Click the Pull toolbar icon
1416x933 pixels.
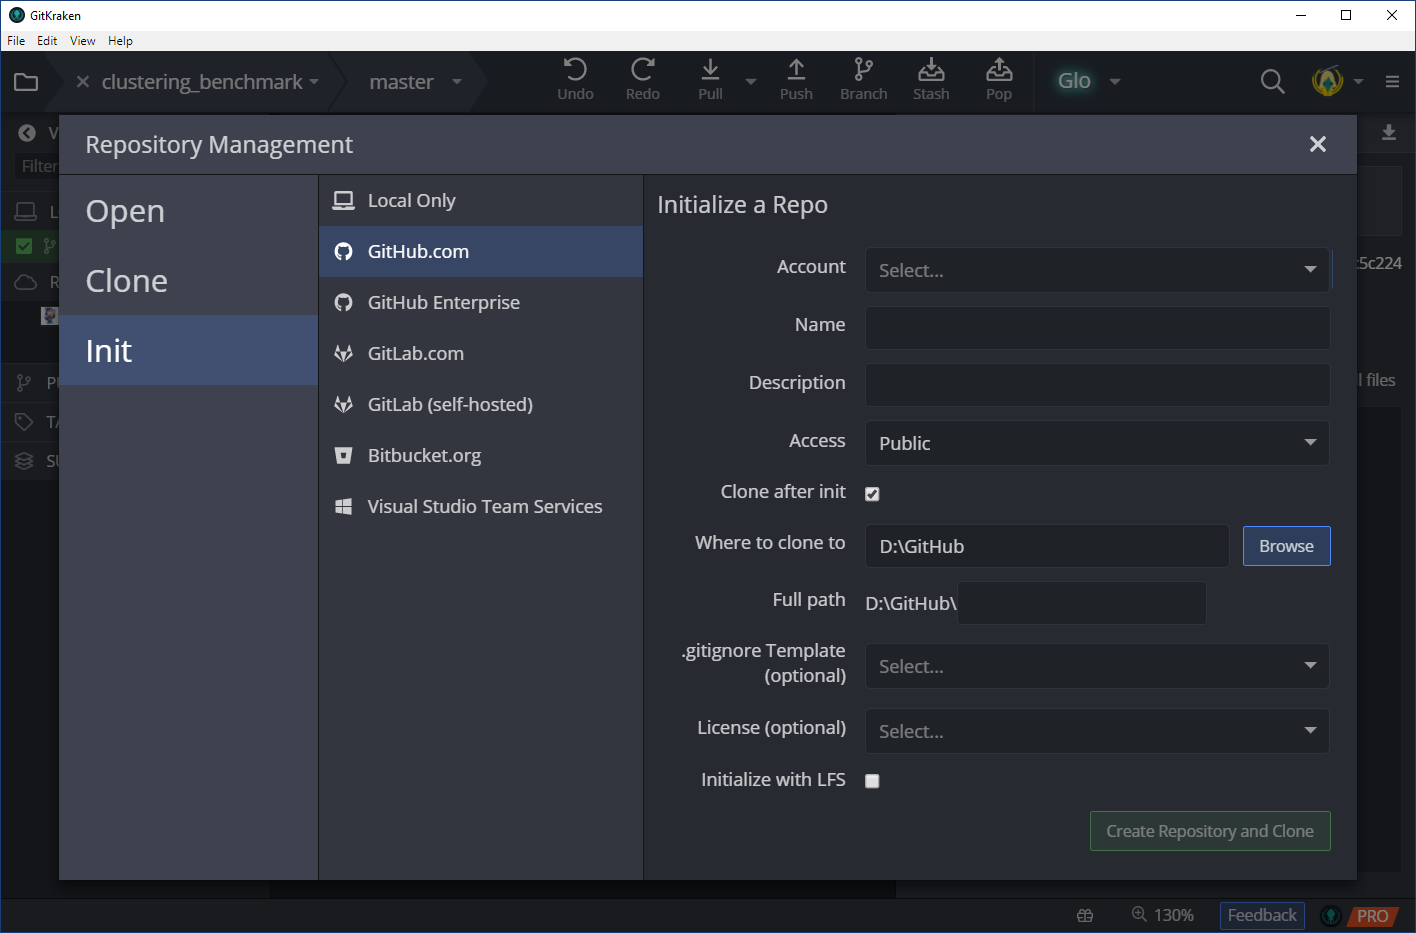710,80
